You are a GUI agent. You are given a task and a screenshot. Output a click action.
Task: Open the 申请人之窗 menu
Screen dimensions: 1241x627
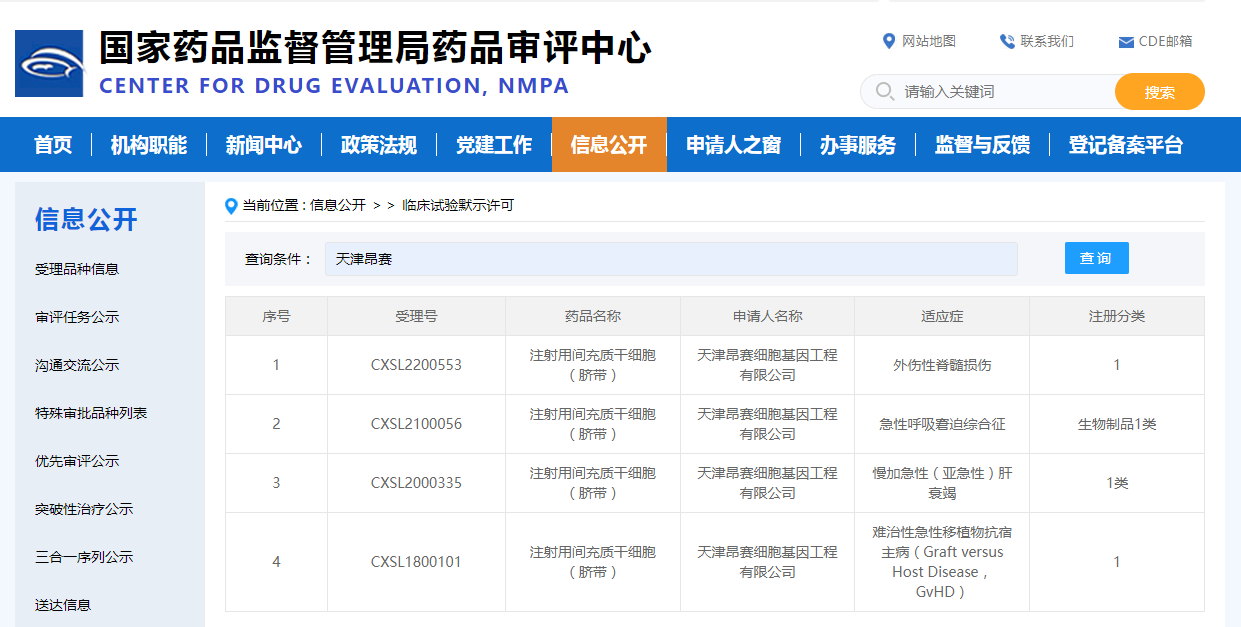tap(734, 145)
